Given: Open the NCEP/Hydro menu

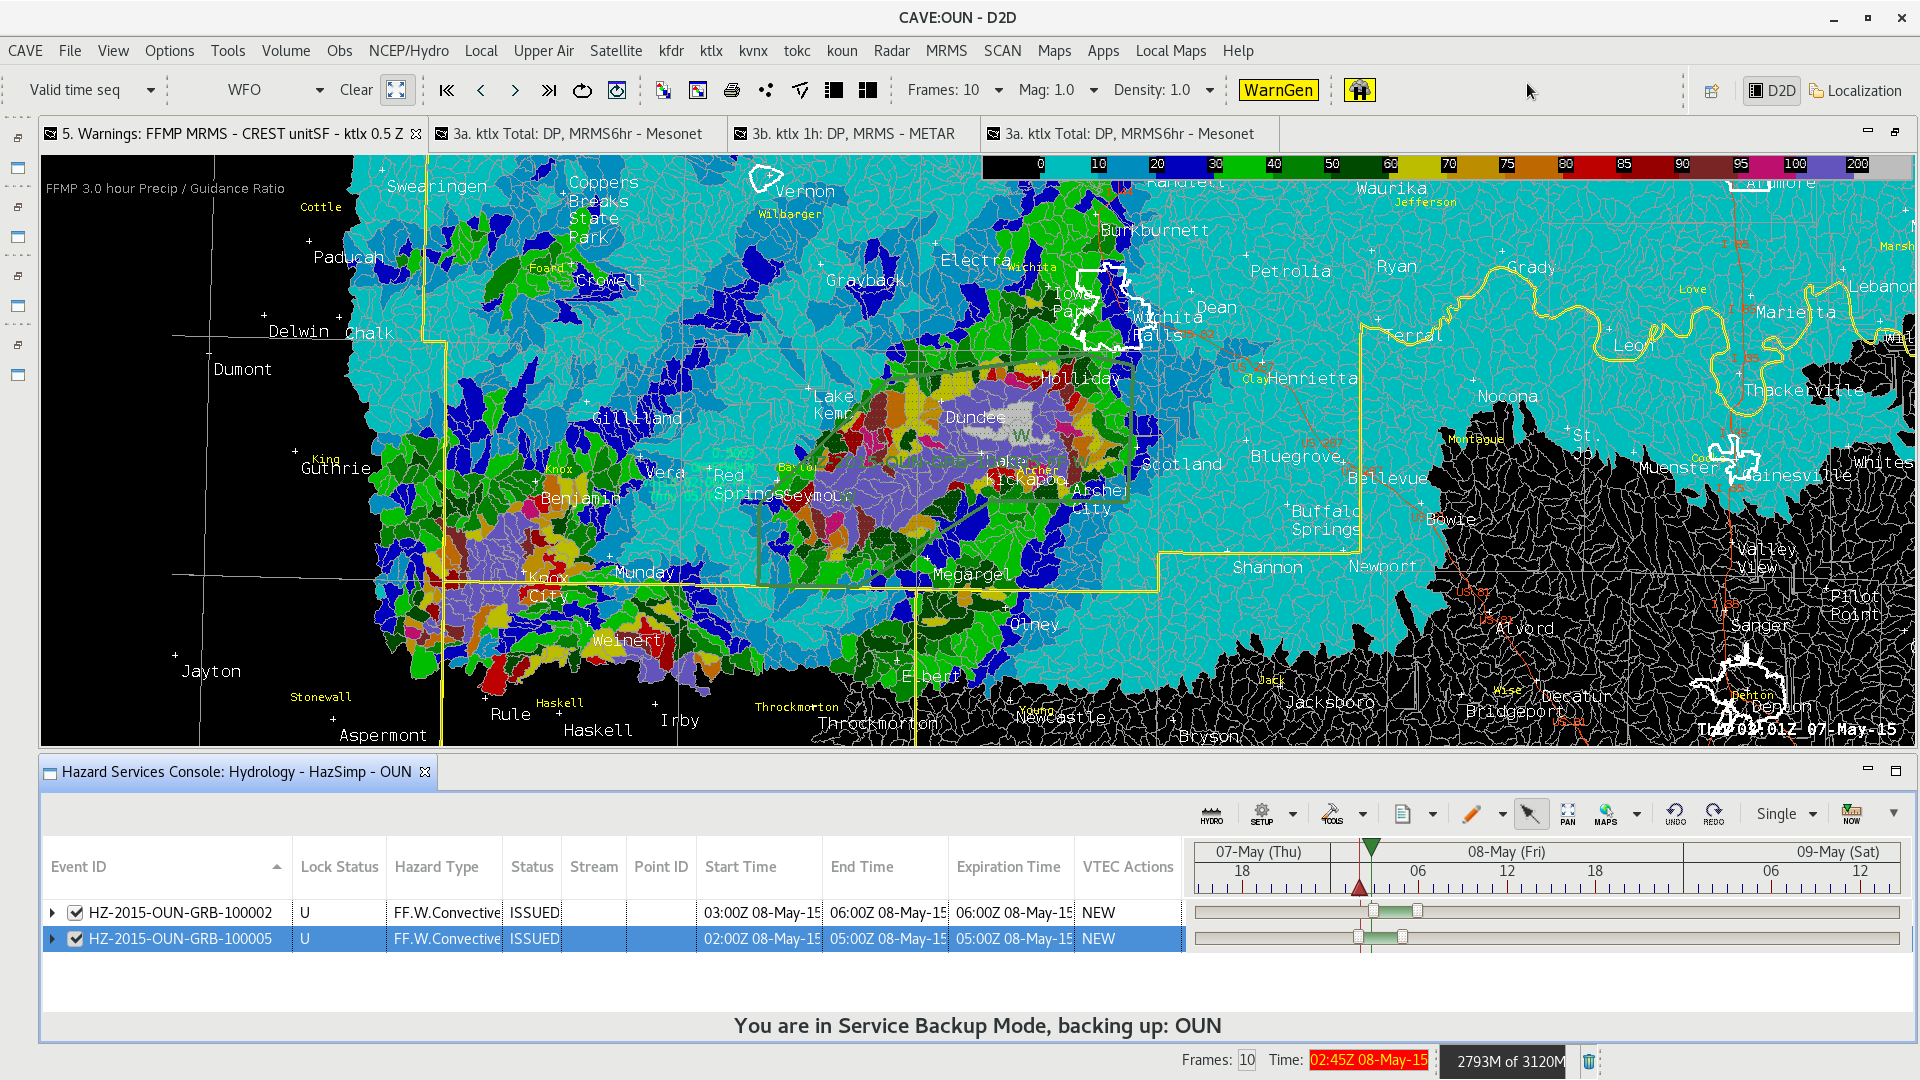Looking at the screenshot, I should tap(408, 51).
